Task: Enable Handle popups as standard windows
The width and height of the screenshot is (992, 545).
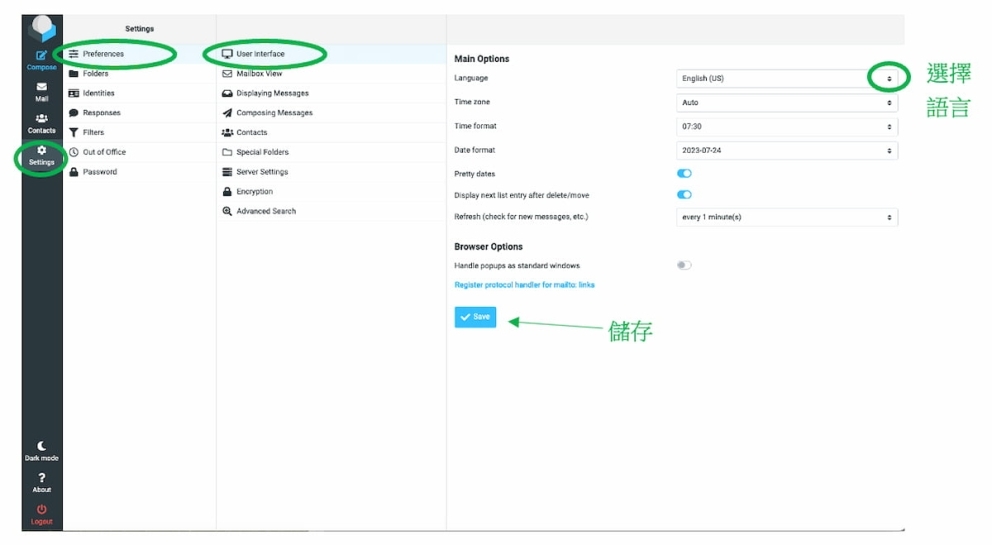Action: point(684,266)
